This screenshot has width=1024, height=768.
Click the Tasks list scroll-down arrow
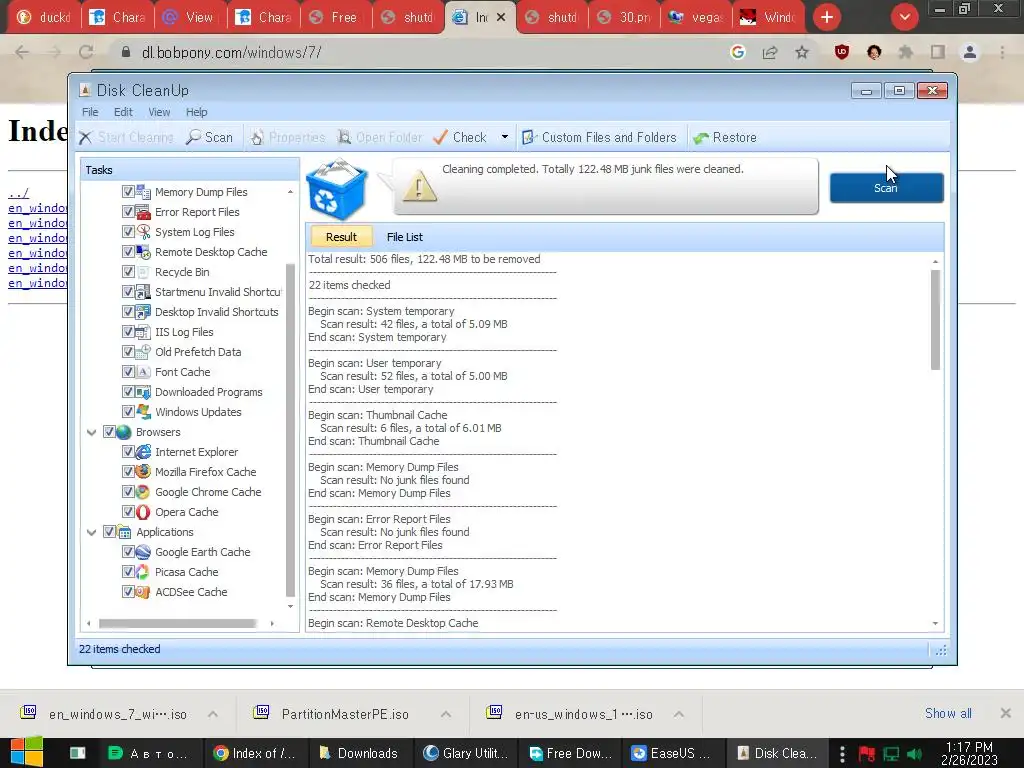pos(291,607)
